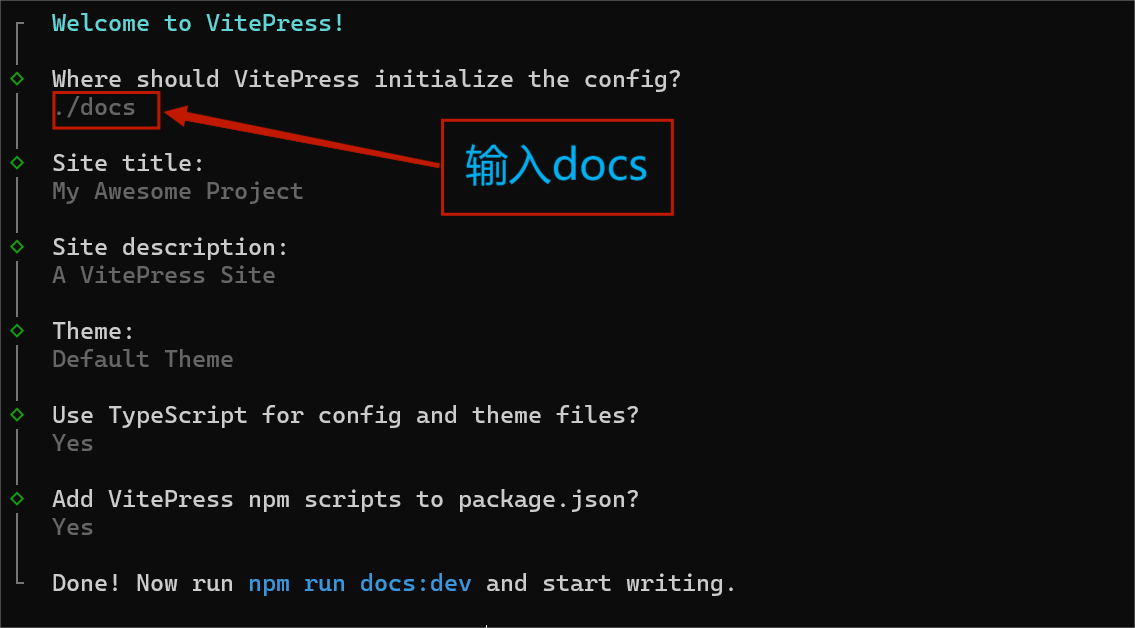Click the diamond beside the npm scripts question
Screen dimensions: 1135x628
(17, 498)
